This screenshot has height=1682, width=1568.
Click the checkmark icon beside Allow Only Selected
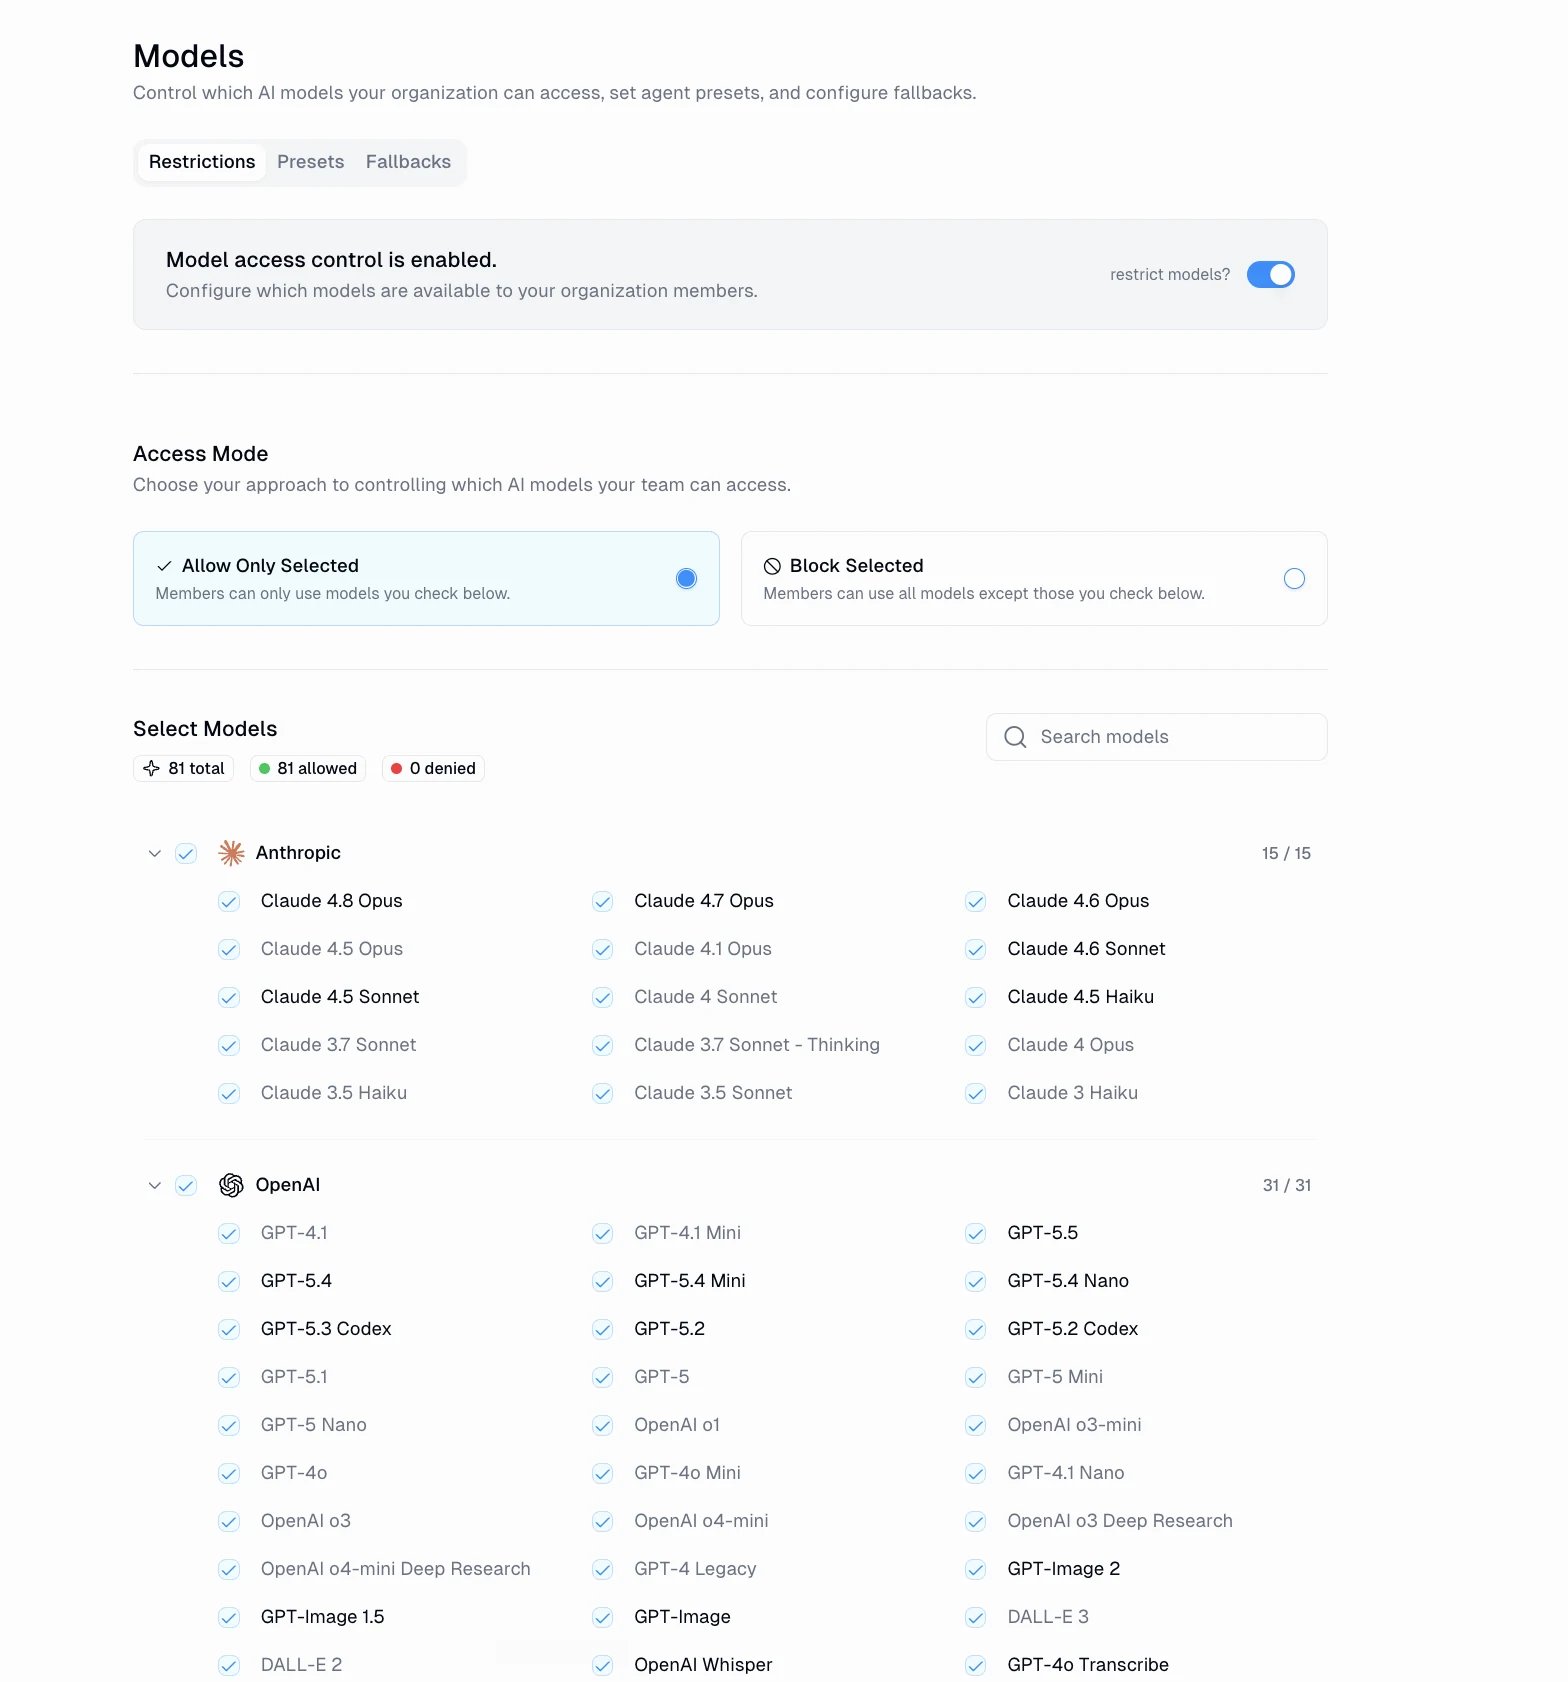coord(164,566)
